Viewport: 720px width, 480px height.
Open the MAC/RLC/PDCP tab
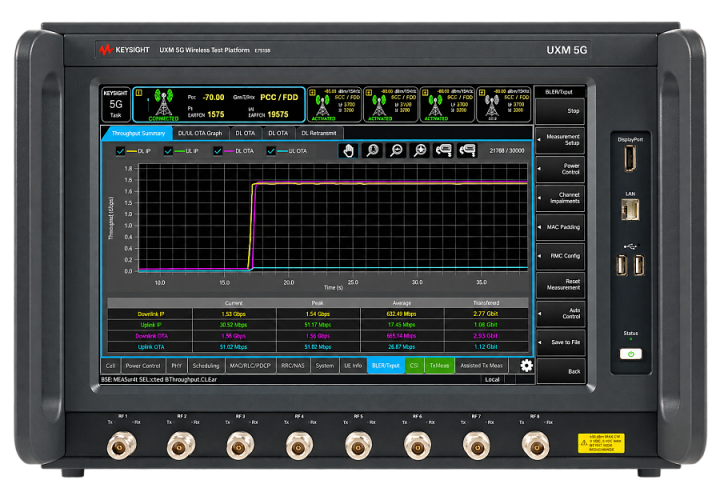pos(250,366)
